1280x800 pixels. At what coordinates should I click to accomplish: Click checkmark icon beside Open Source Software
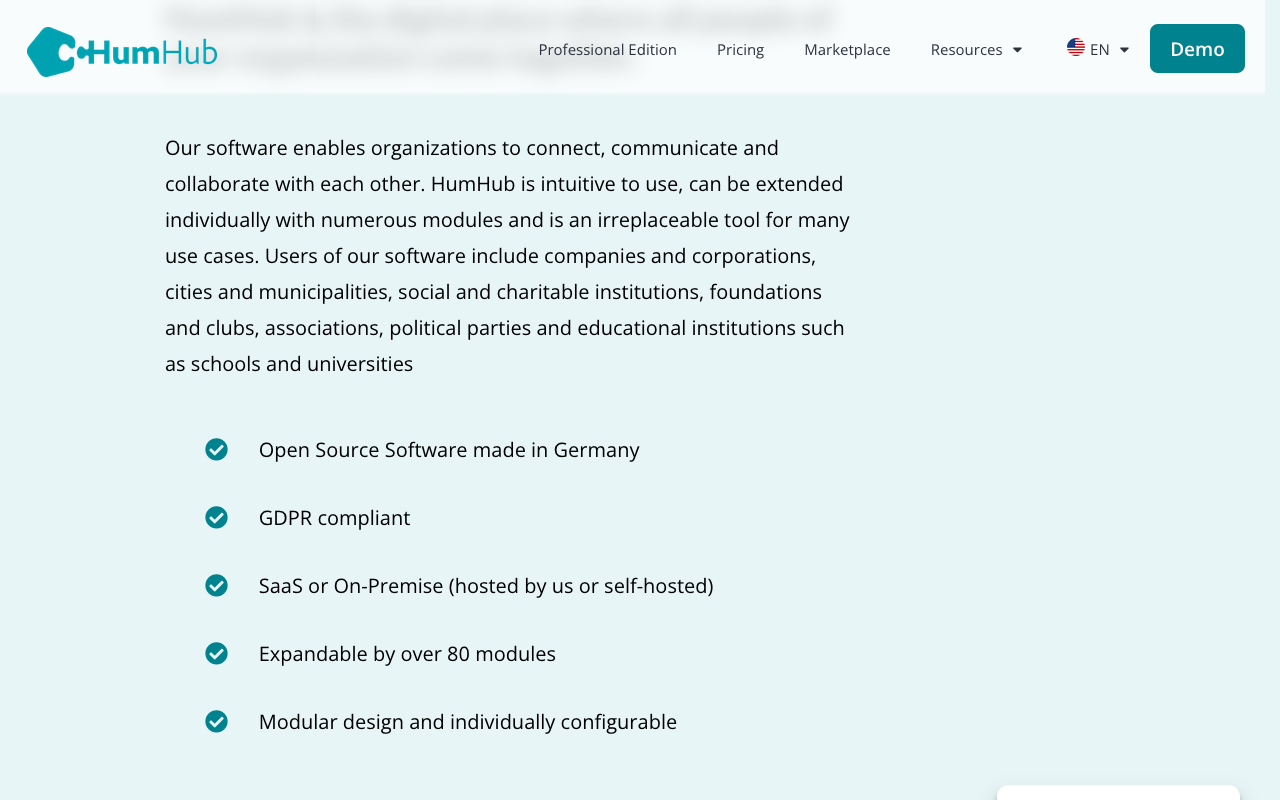point(216,450)
